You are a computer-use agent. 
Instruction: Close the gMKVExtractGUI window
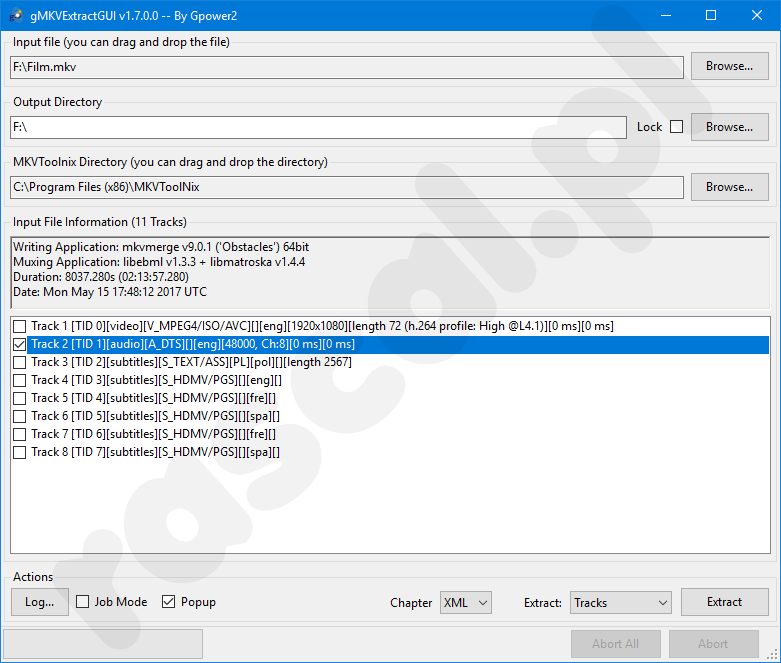click(x=757, y=16)
